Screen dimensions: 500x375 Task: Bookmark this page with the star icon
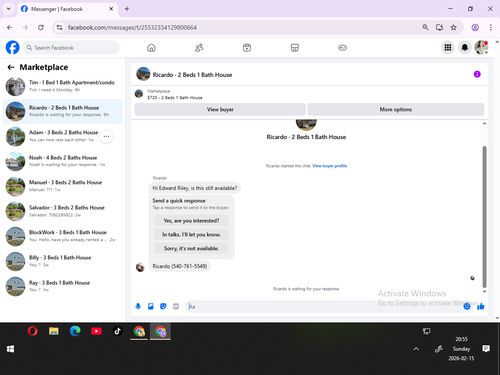coord(453,27)
